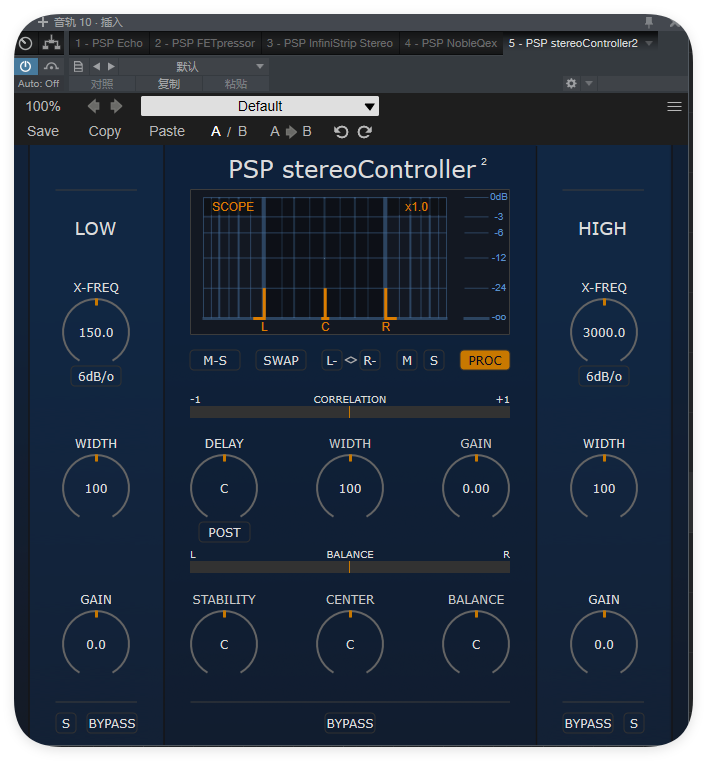Viewport: 707px width, 761px height.
Task: Open the gear settings icon
Action: click(571, 83)
